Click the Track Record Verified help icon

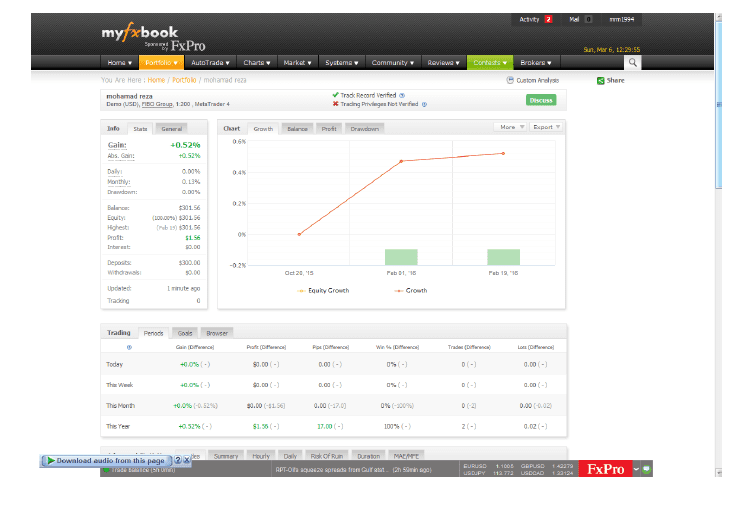[402, 96]
